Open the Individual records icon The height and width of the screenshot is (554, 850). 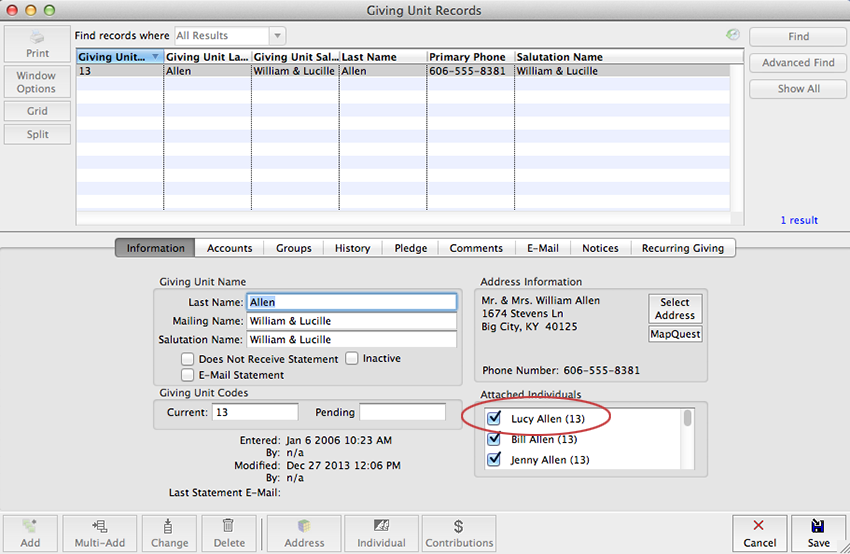pos(381,532)
